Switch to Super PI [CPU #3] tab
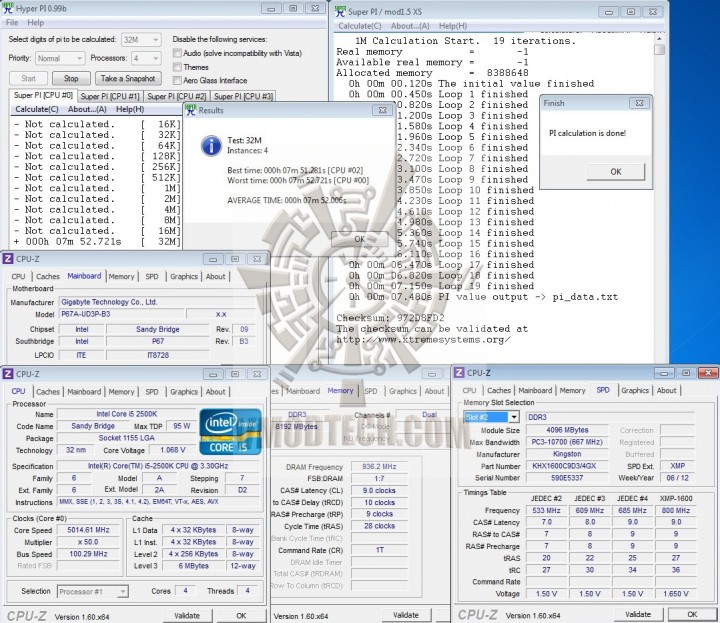The width and height of the screenshot is (720, 623). pyautogui.click(x=243, y=96)
